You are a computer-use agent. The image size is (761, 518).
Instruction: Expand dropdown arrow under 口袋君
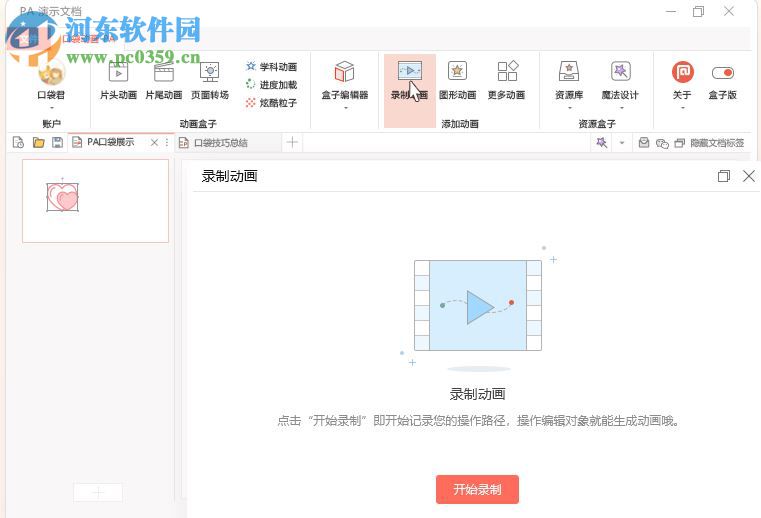point(51,108)
